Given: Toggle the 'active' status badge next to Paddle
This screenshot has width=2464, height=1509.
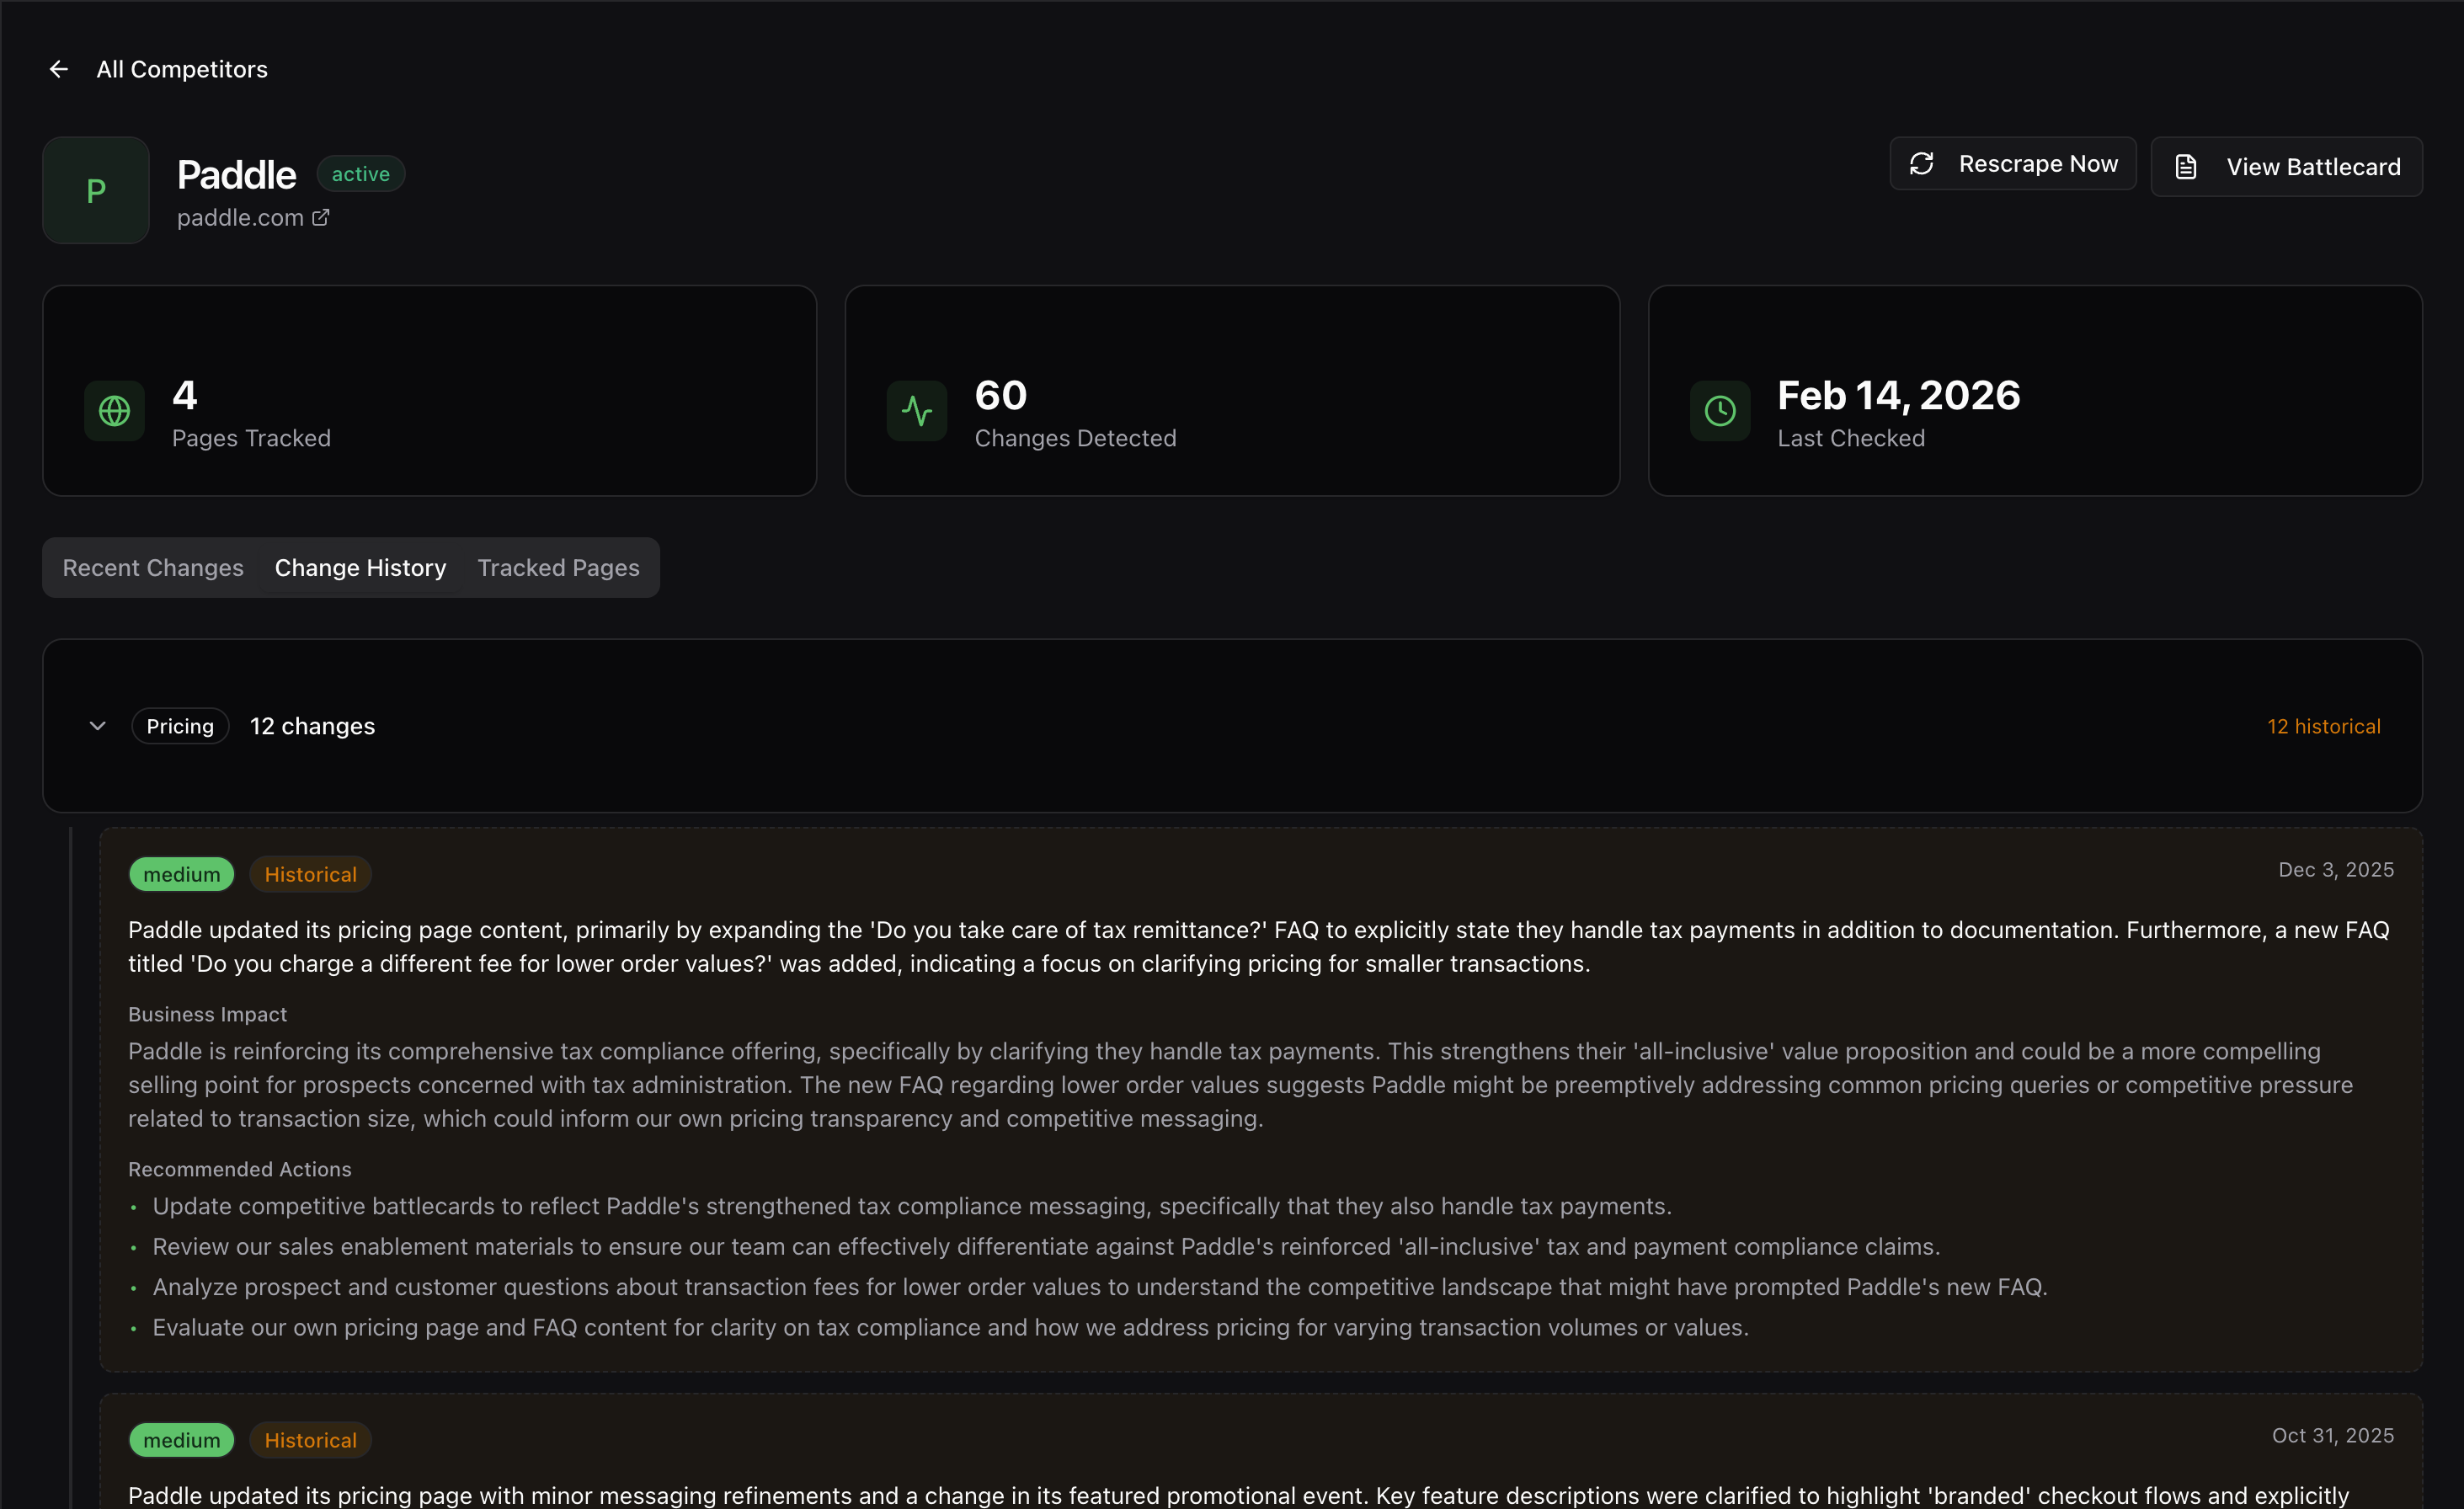Looking at the screenshot, I should pos(360,173).
